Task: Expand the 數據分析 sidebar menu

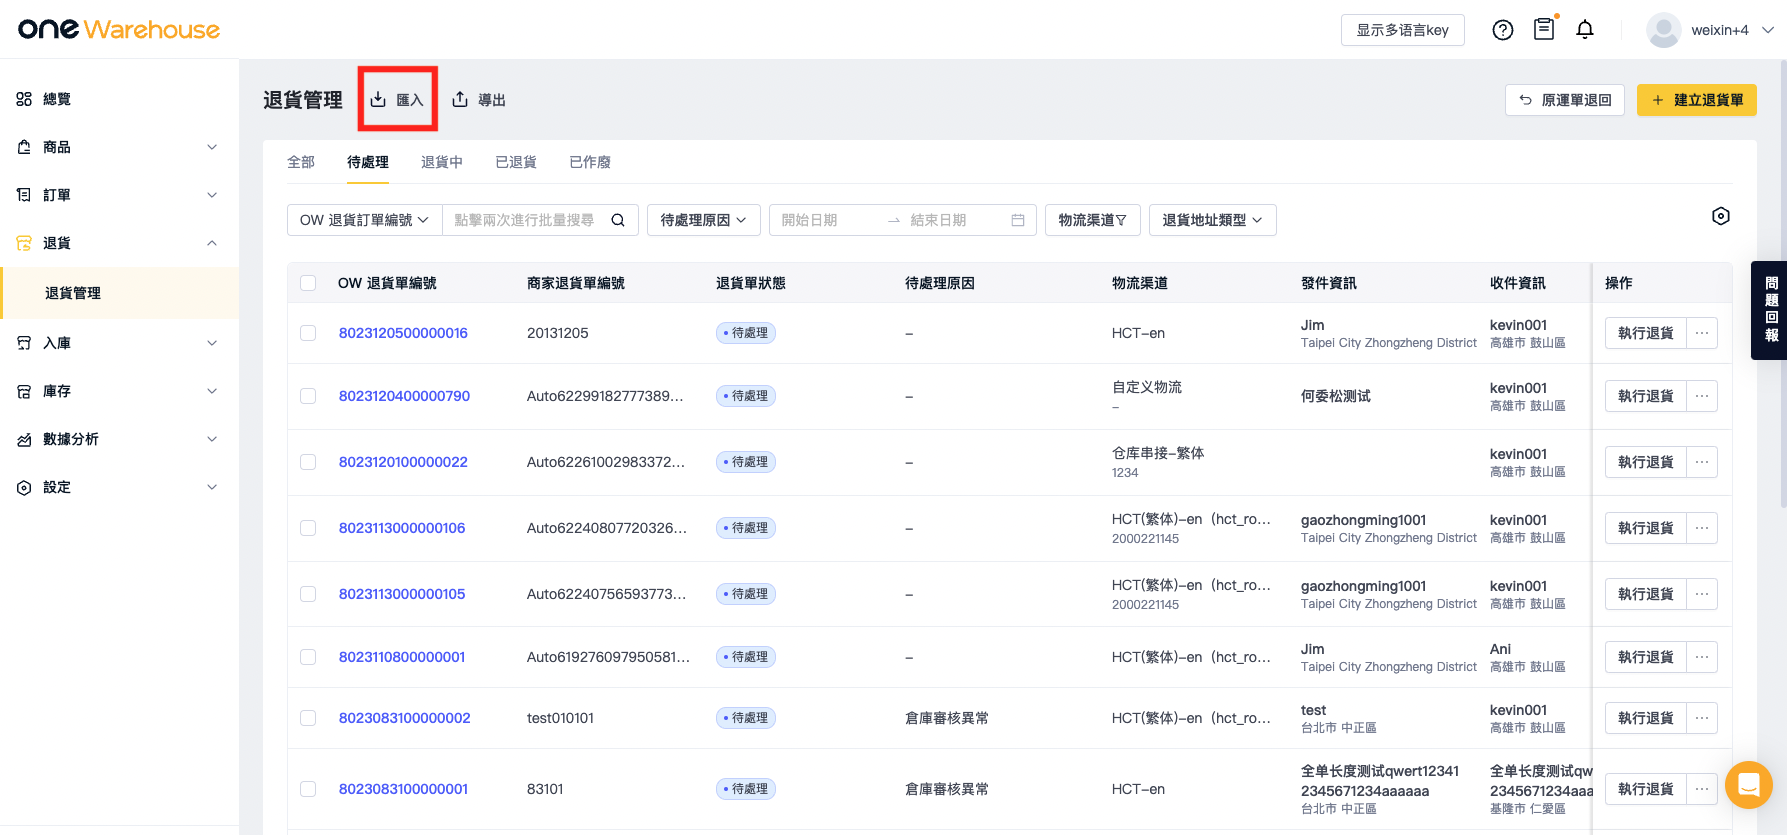Action: click(x=119, y=439)
